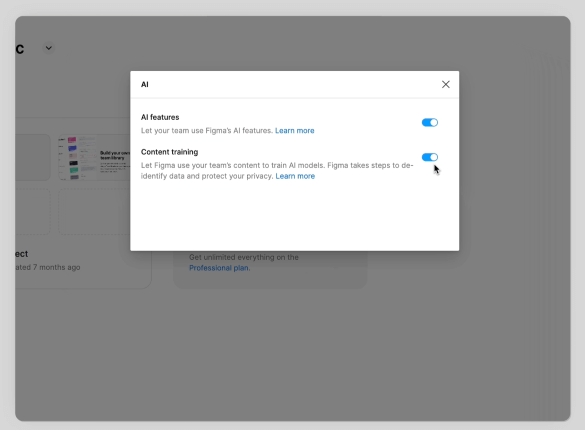
Task: Expand the team name dropdown chevron
Action: point(49,48)
